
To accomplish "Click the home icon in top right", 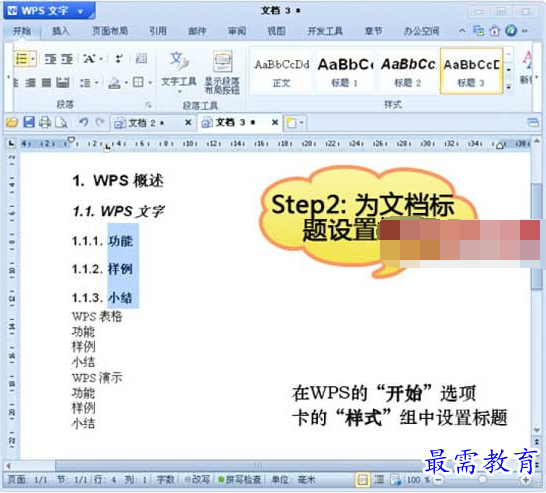I will click(495, 31).
